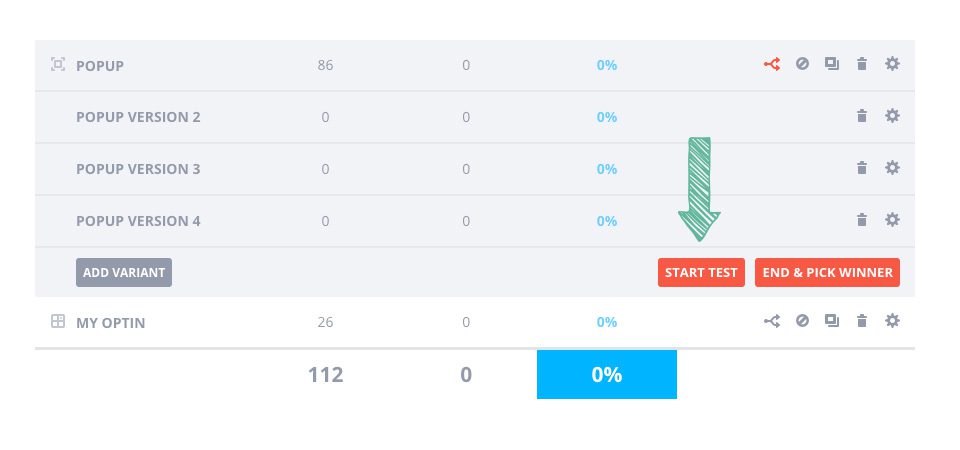Open settings gear for Popup Version 3
Viewport: 960px width, 450px height.
coord(892,169)
